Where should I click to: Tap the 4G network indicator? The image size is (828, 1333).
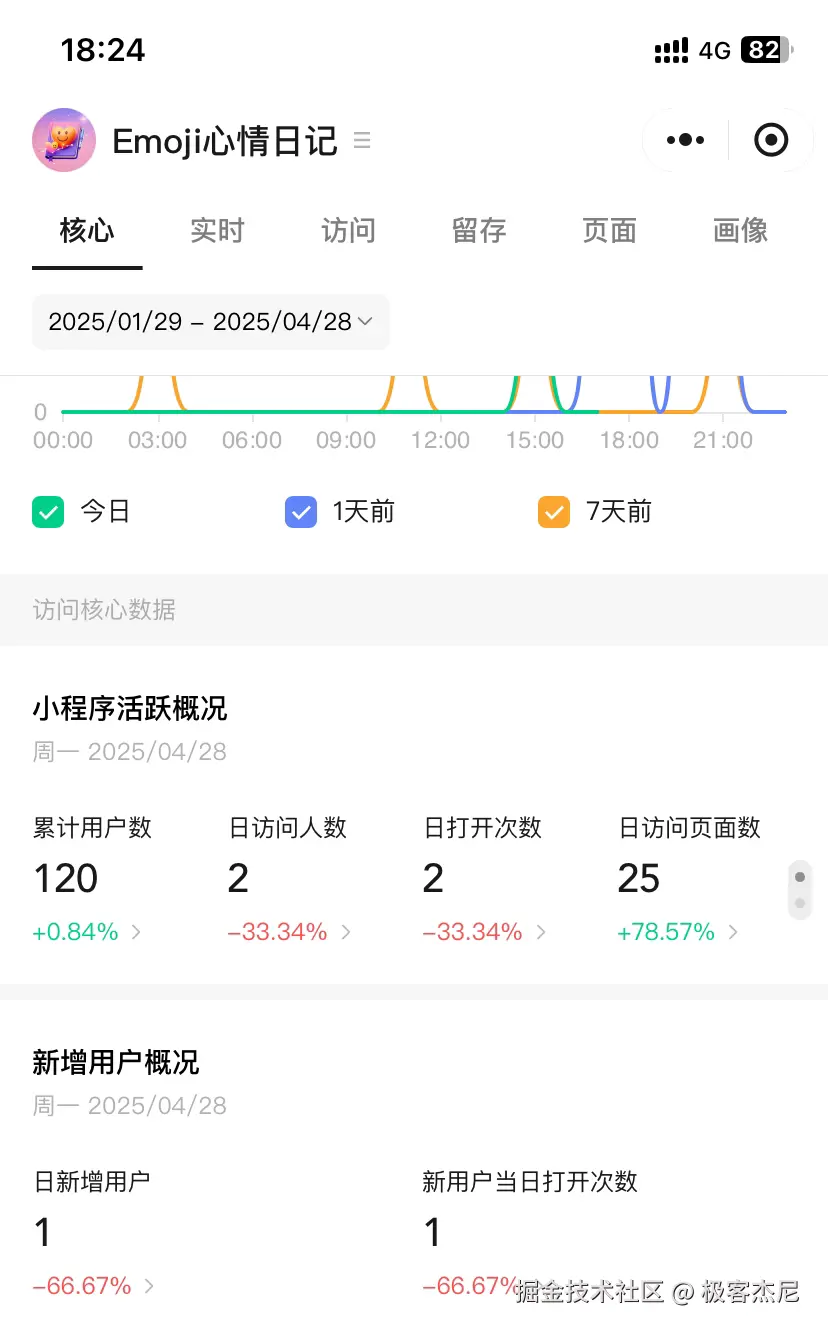[x=717, y=50]
